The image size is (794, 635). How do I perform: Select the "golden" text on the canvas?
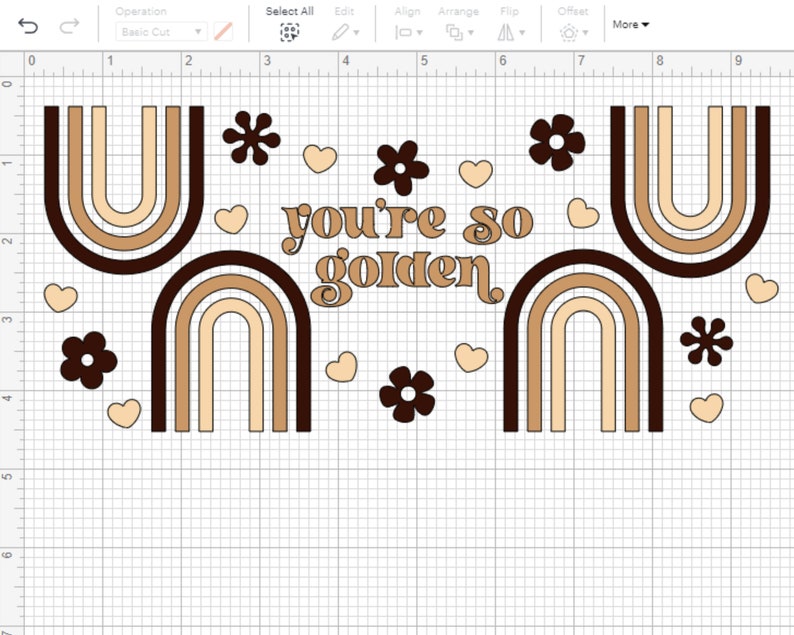coord(407,277)
